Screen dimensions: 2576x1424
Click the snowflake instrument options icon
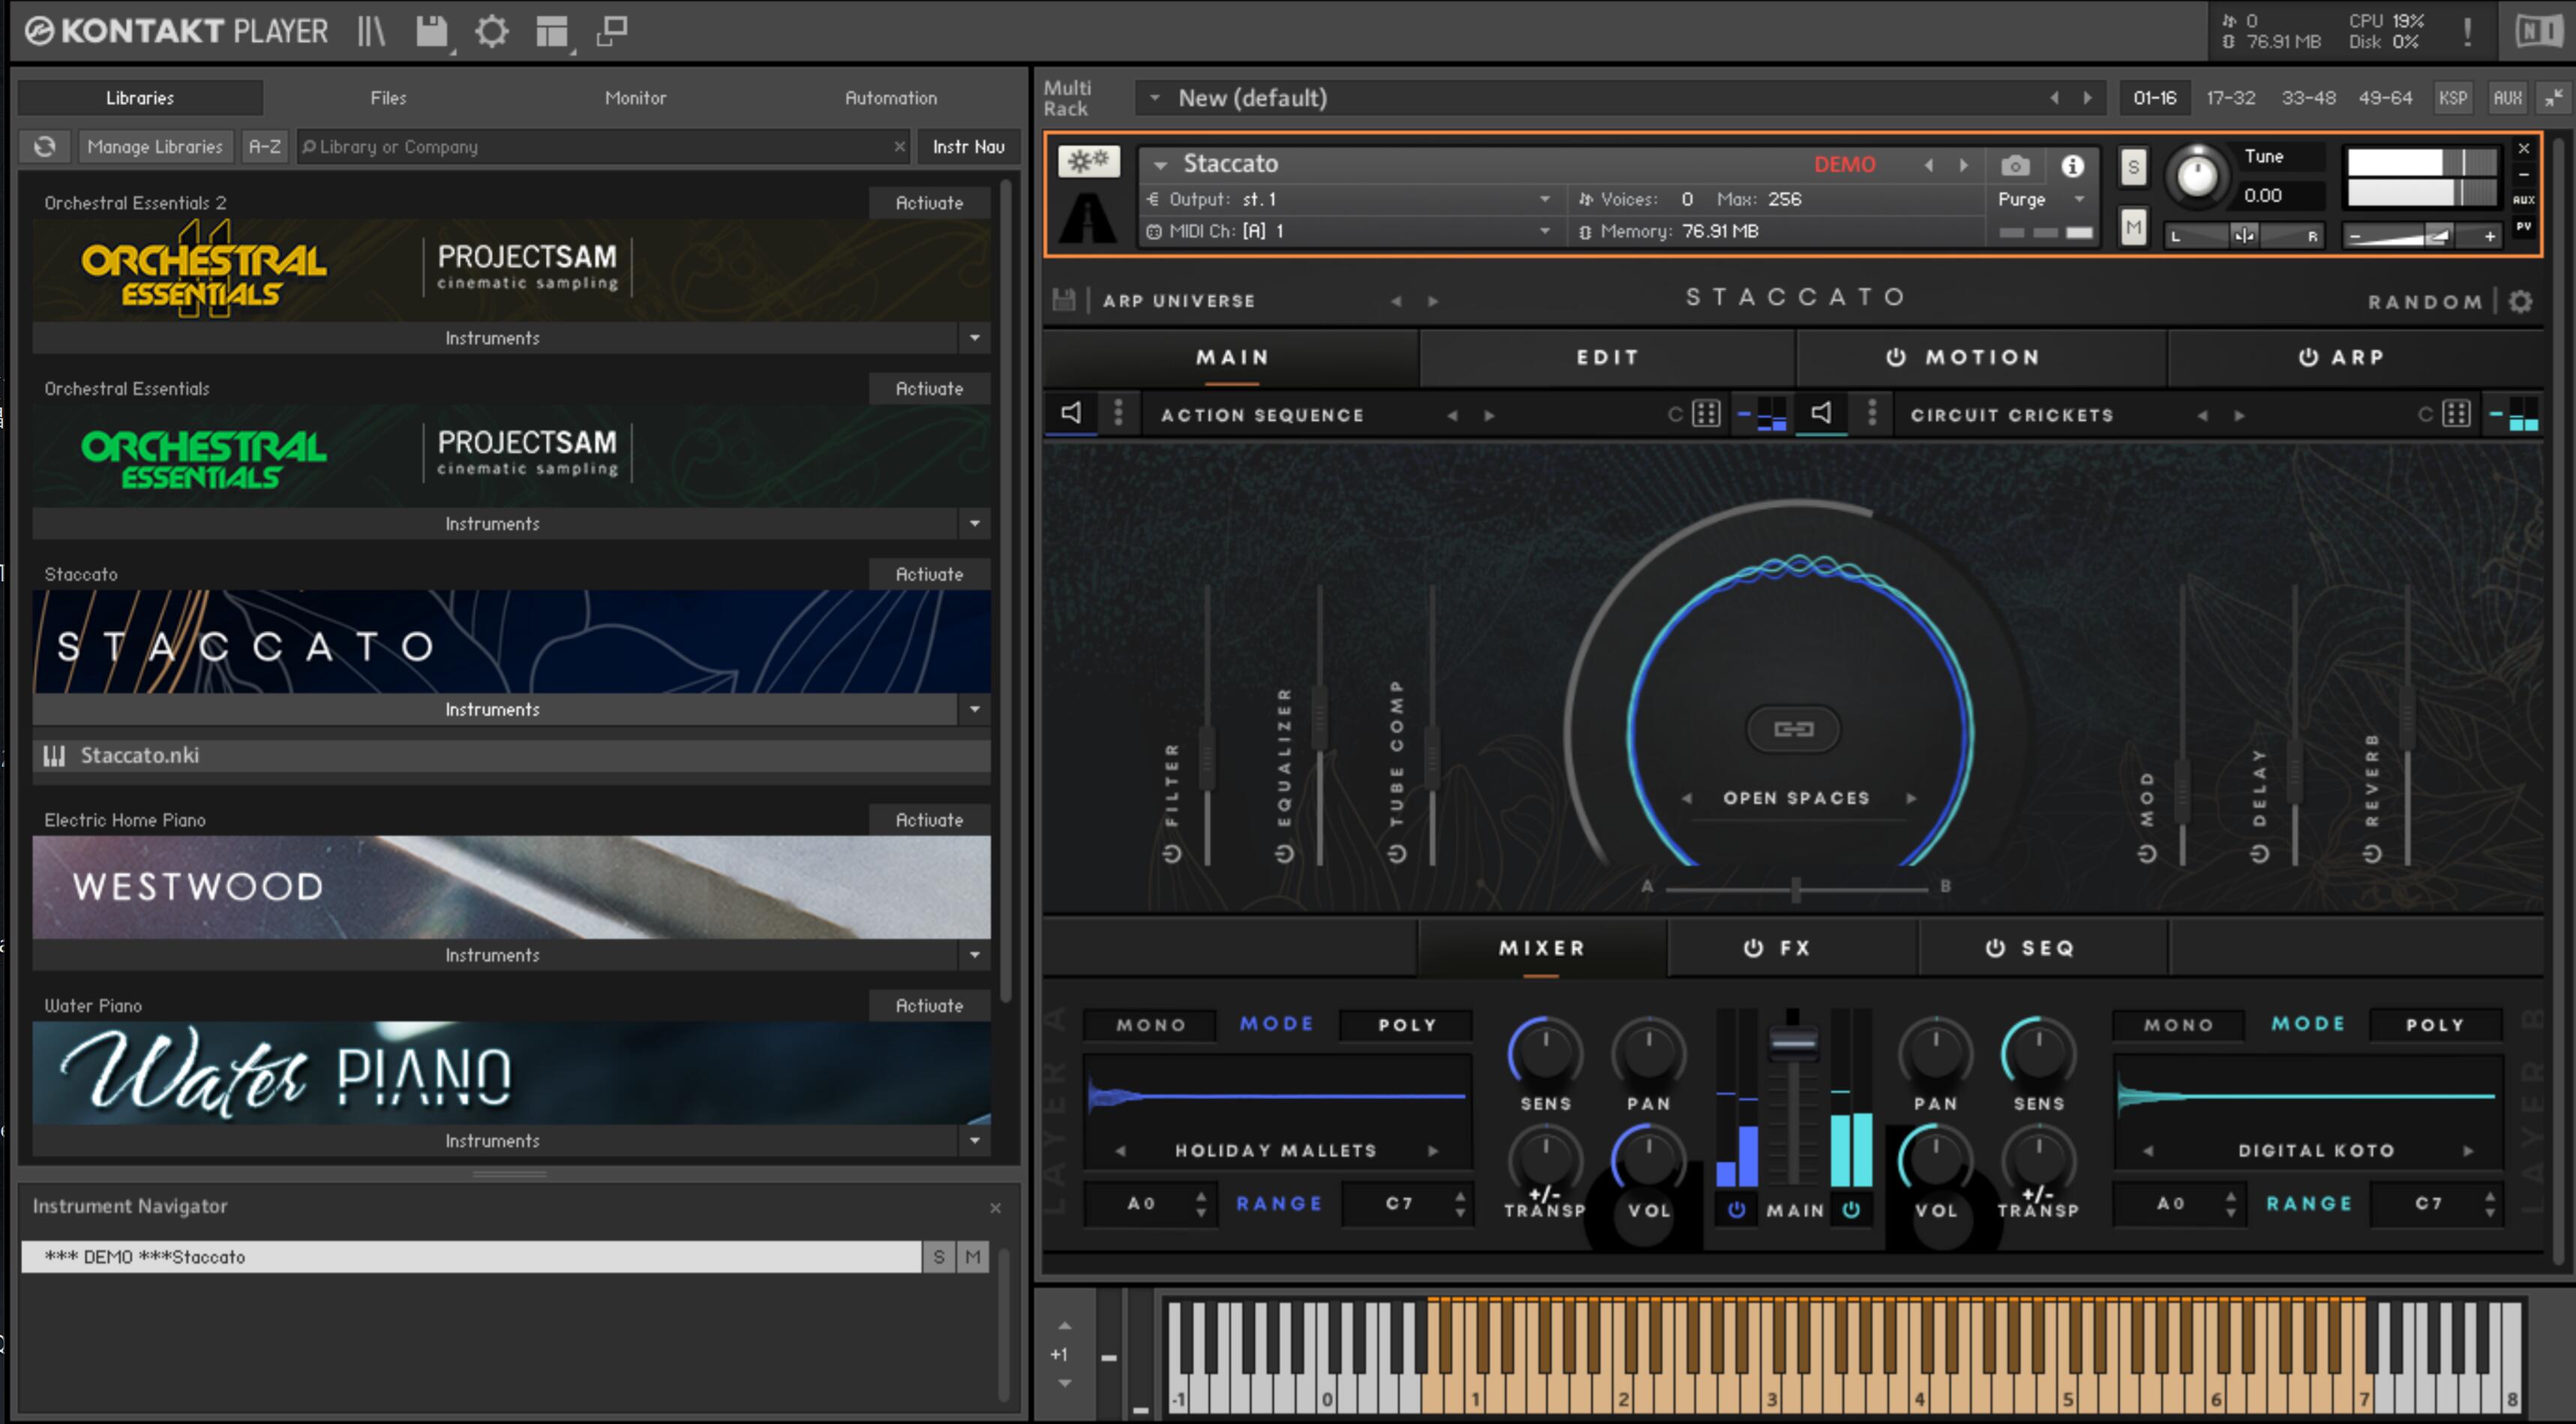[1088, 161]
